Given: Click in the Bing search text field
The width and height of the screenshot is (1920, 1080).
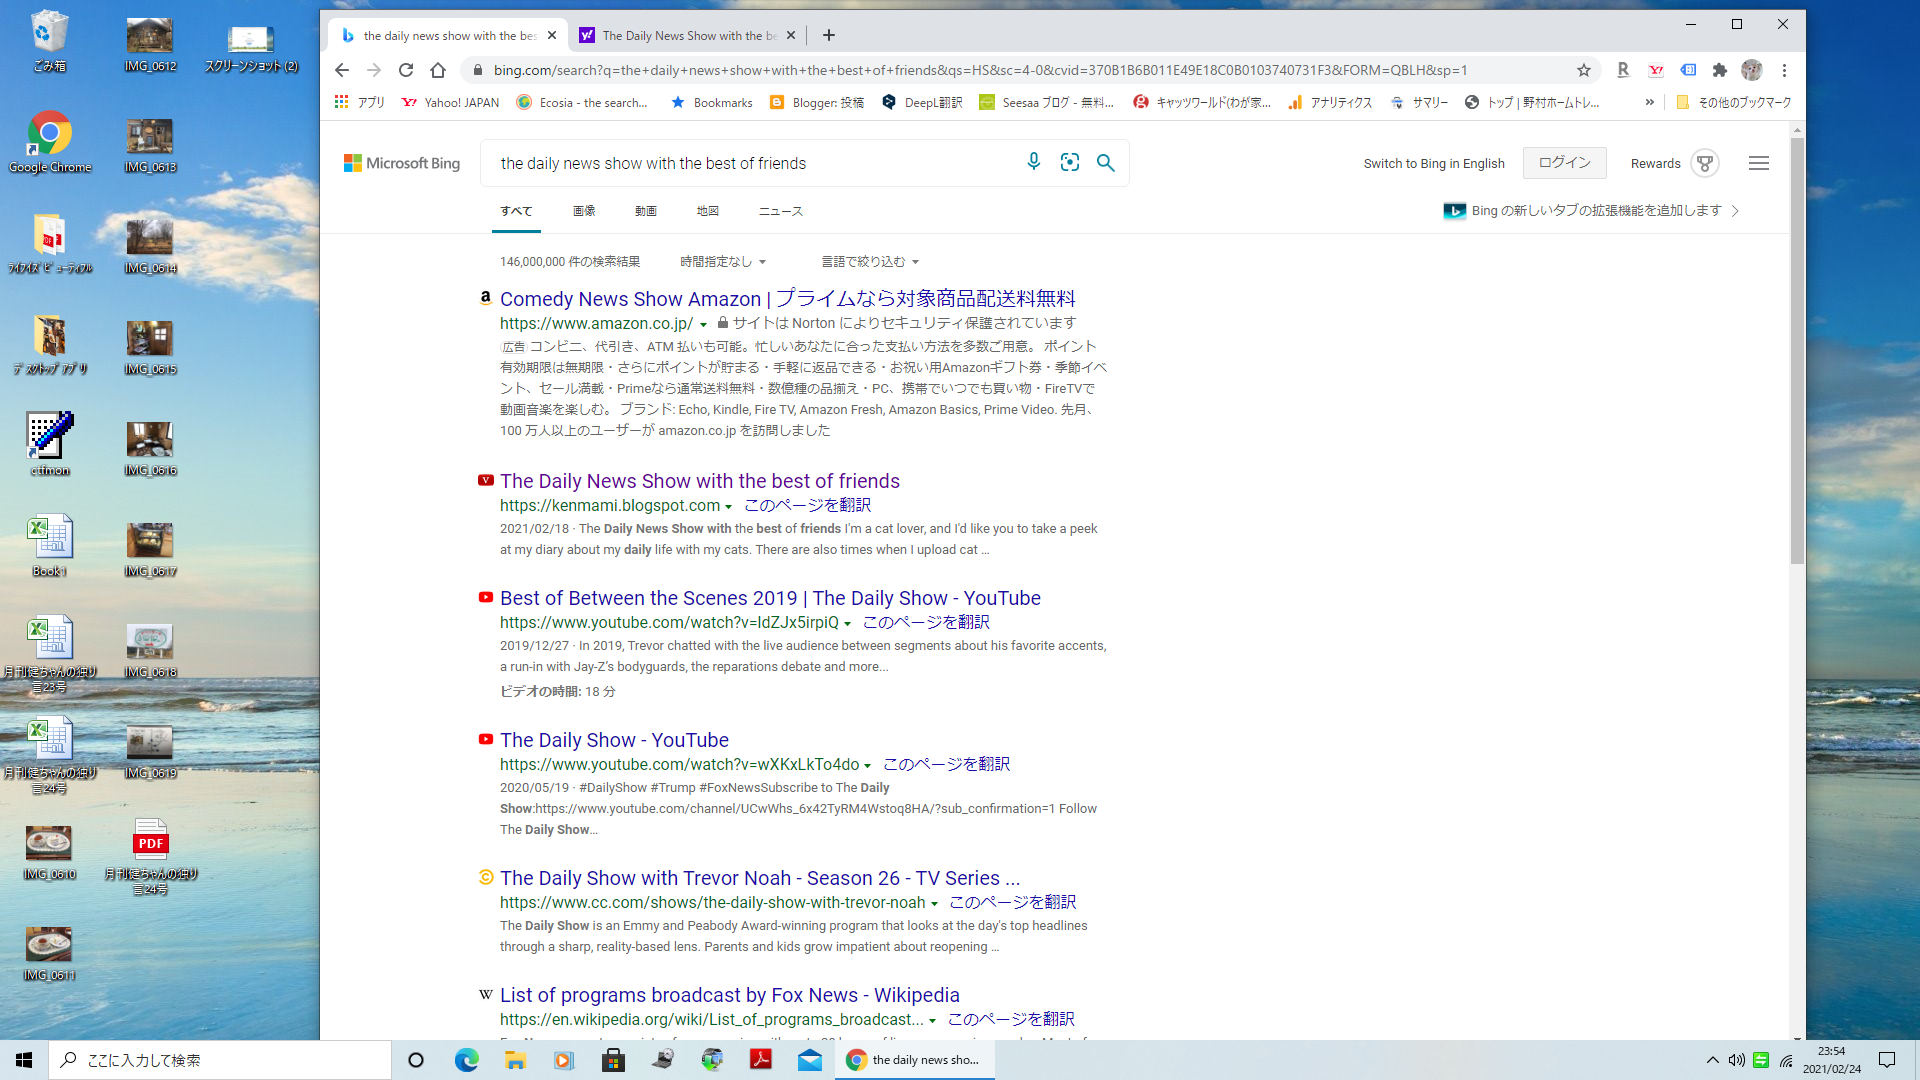Looking at the screenshot, I should tap(750, 163).
